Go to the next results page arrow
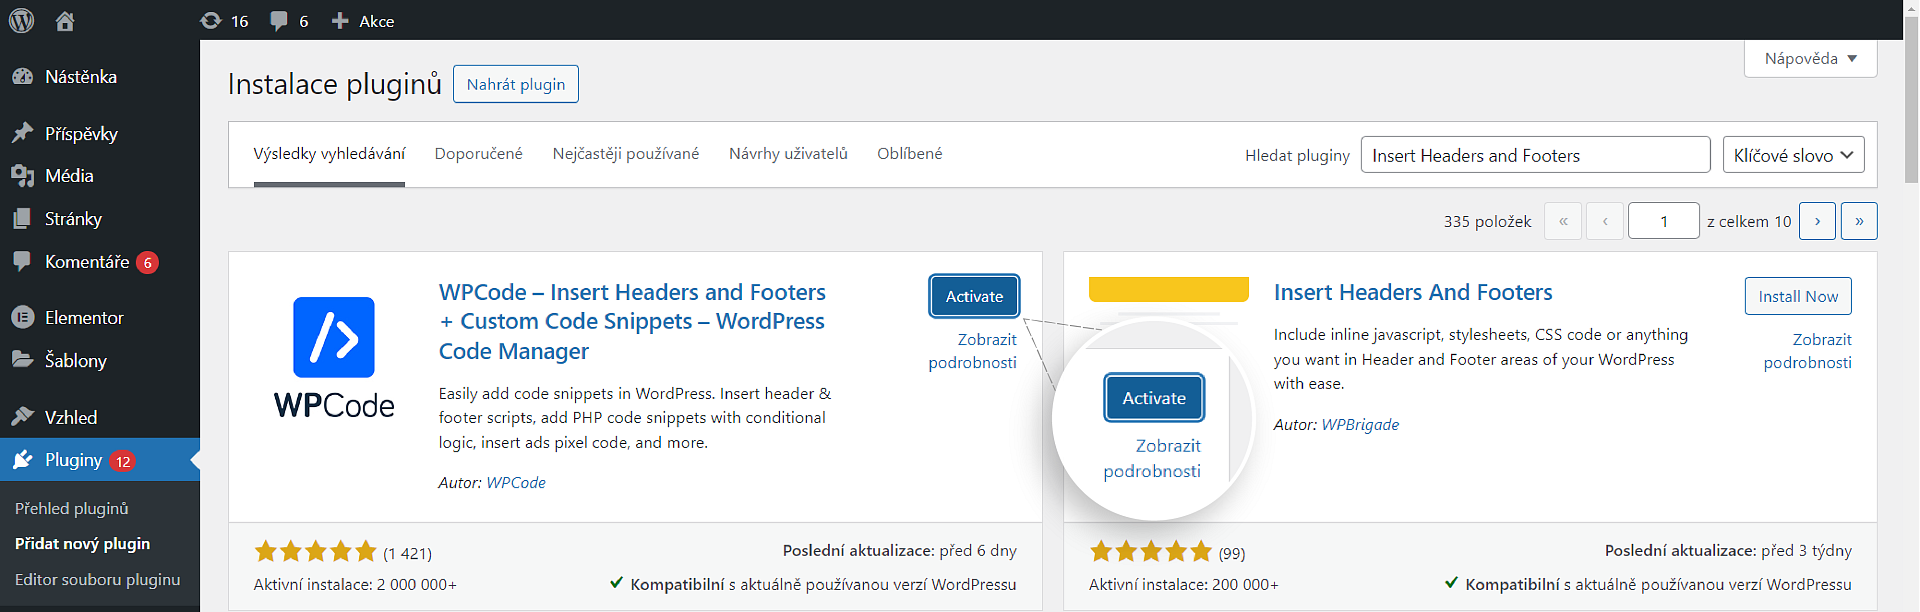This screenshot has width=1920, height=612. pos(1817,221)
